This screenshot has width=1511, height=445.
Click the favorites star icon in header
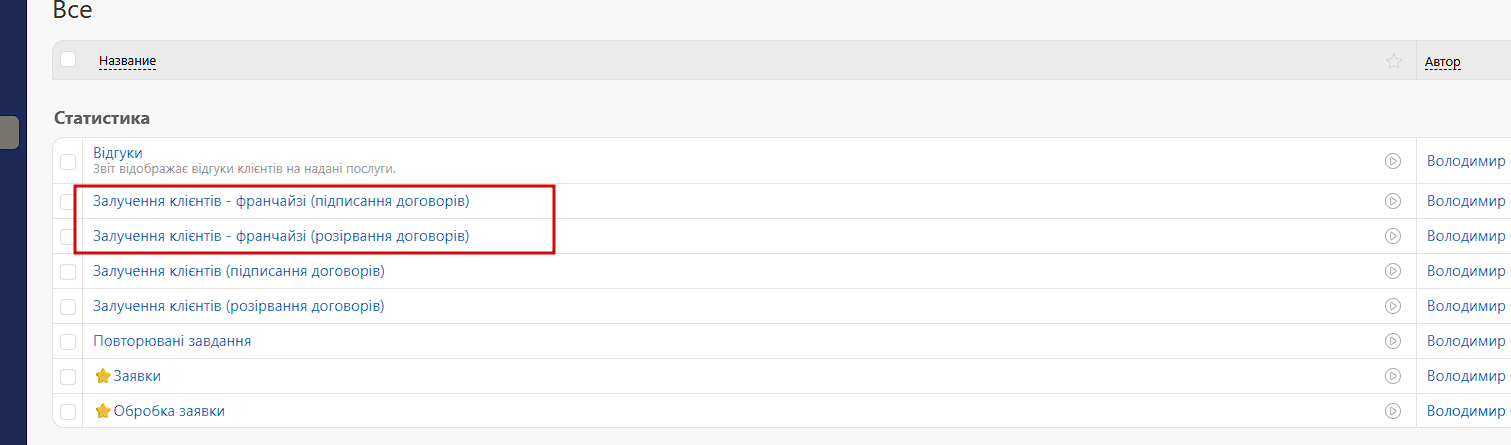point(1393,61)
